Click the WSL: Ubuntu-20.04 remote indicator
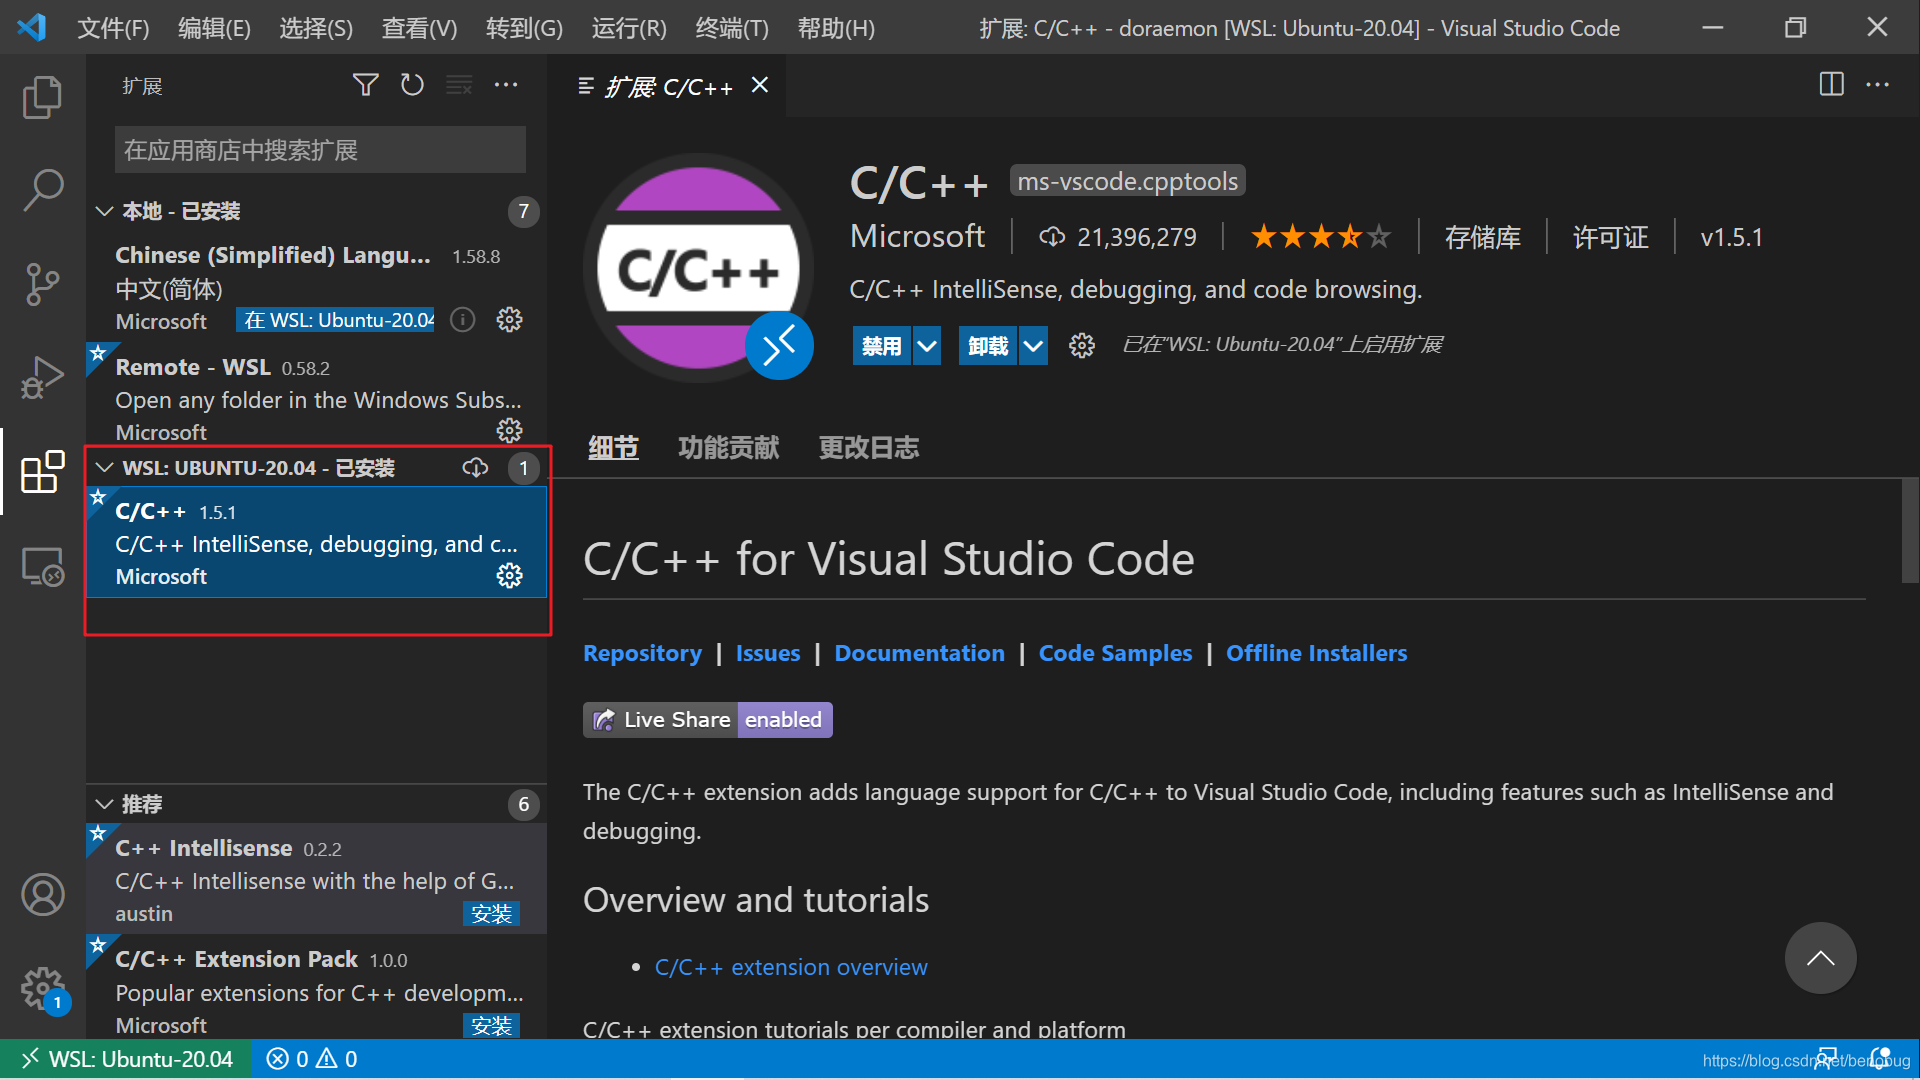Screen dimensions: 1920x1080 [126, 1059]
